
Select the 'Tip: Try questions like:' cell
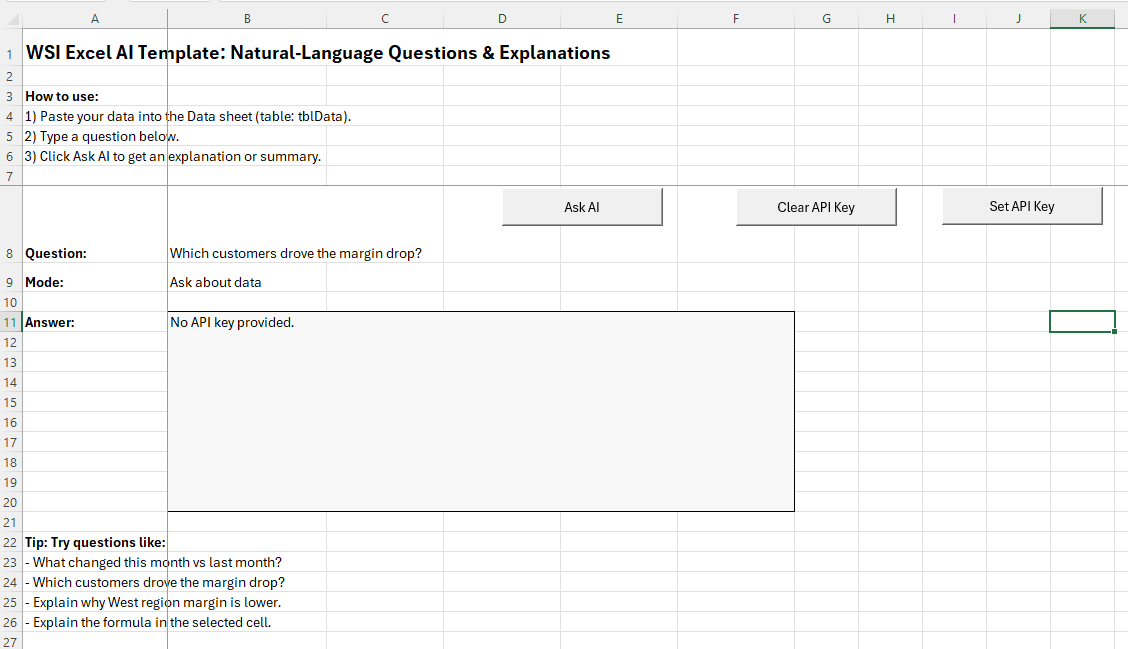point(95,542)
